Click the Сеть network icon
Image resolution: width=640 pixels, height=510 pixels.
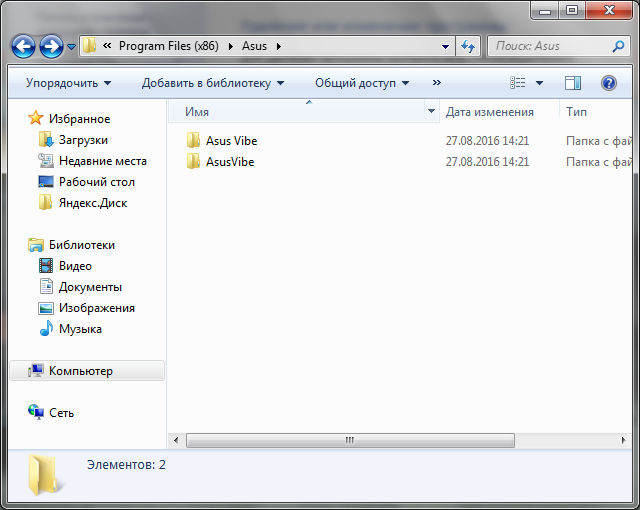[x=36, y=412]
